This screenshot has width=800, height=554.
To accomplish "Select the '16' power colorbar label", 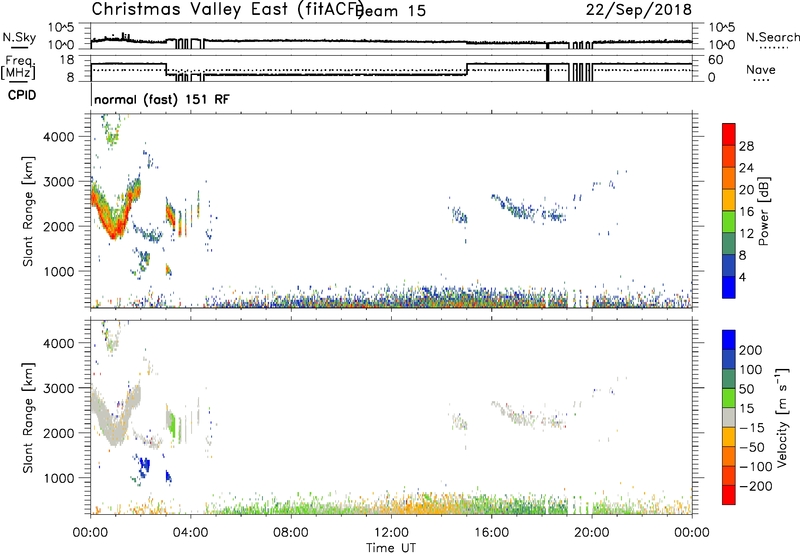I will (746, 212).
